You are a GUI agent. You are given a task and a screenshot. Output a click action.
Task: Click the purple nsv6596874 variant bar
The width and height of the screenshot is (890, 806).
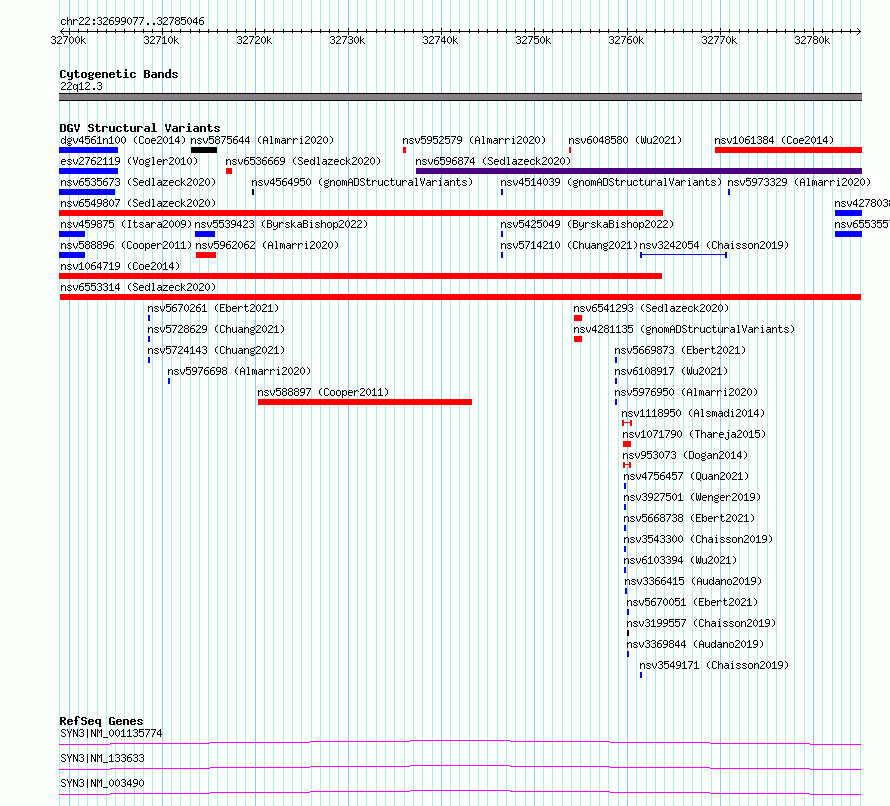639,171
